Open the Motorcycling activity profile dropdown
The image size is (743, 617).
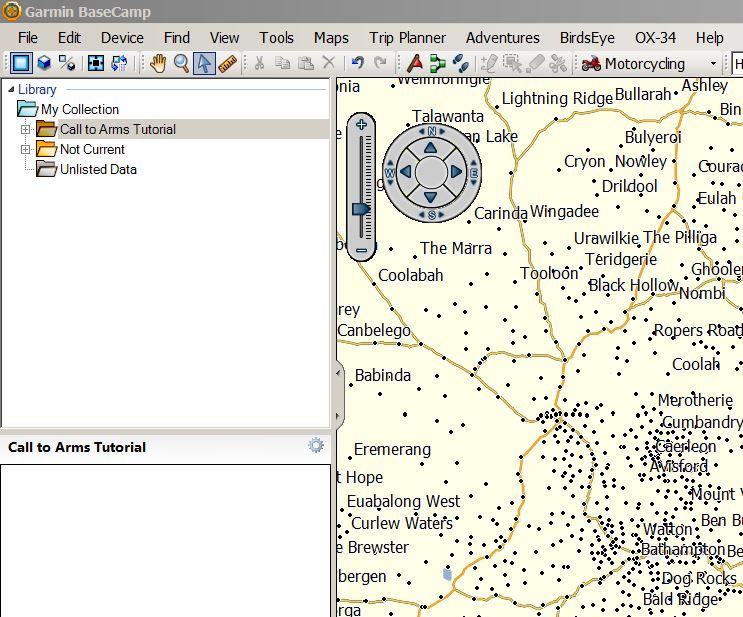(713, 64)
